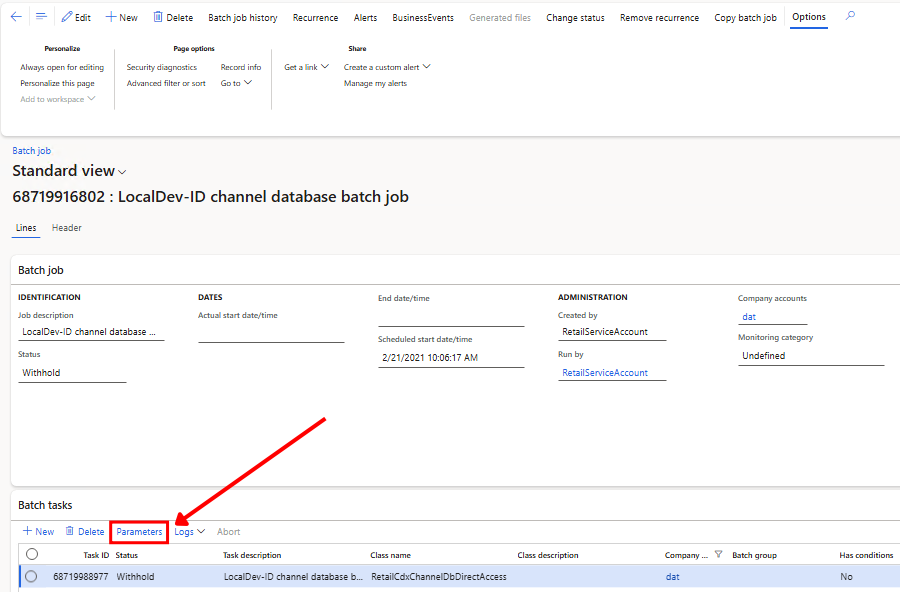This screenshot has width=900, height=592.
Task: Click the Actual start date/time field
Action: coord(271,334)
